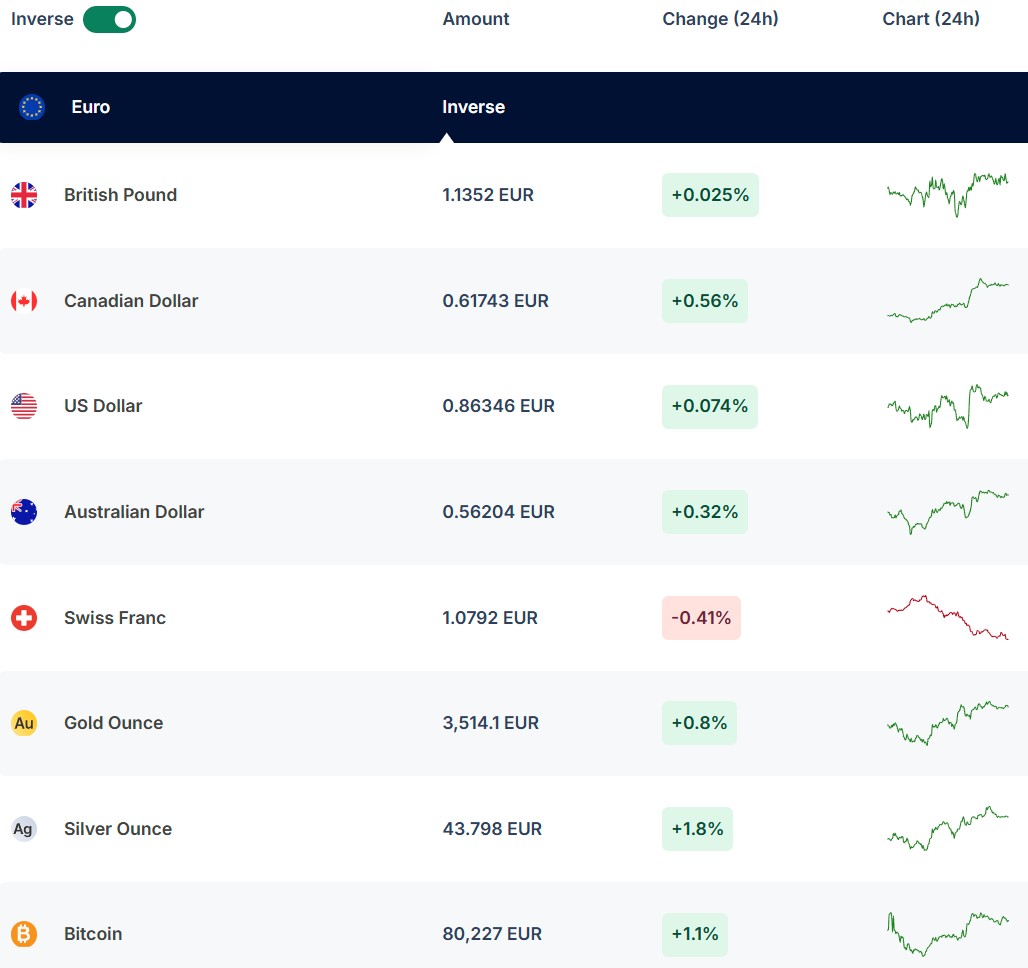
Task: Click the Australian flag icon
Action: pos(24,512)
